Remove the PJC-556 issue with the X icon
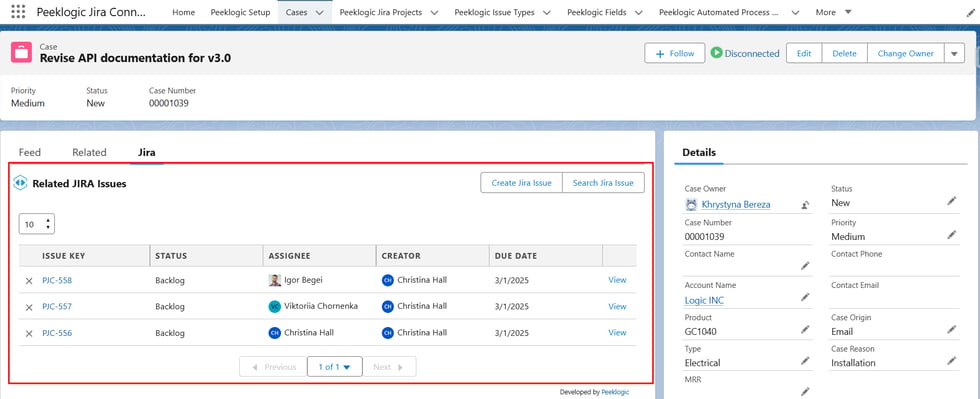This screenshot has height=399, width=980. click(29, 333)
